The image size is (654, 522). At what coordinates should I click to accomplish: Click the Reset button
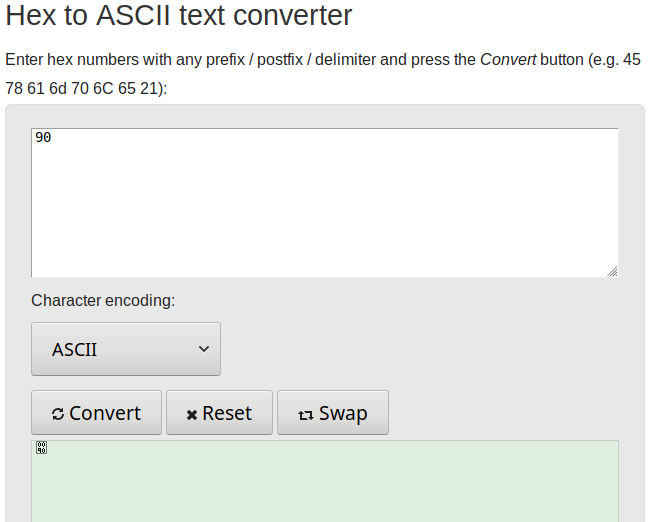click(219, 413)
